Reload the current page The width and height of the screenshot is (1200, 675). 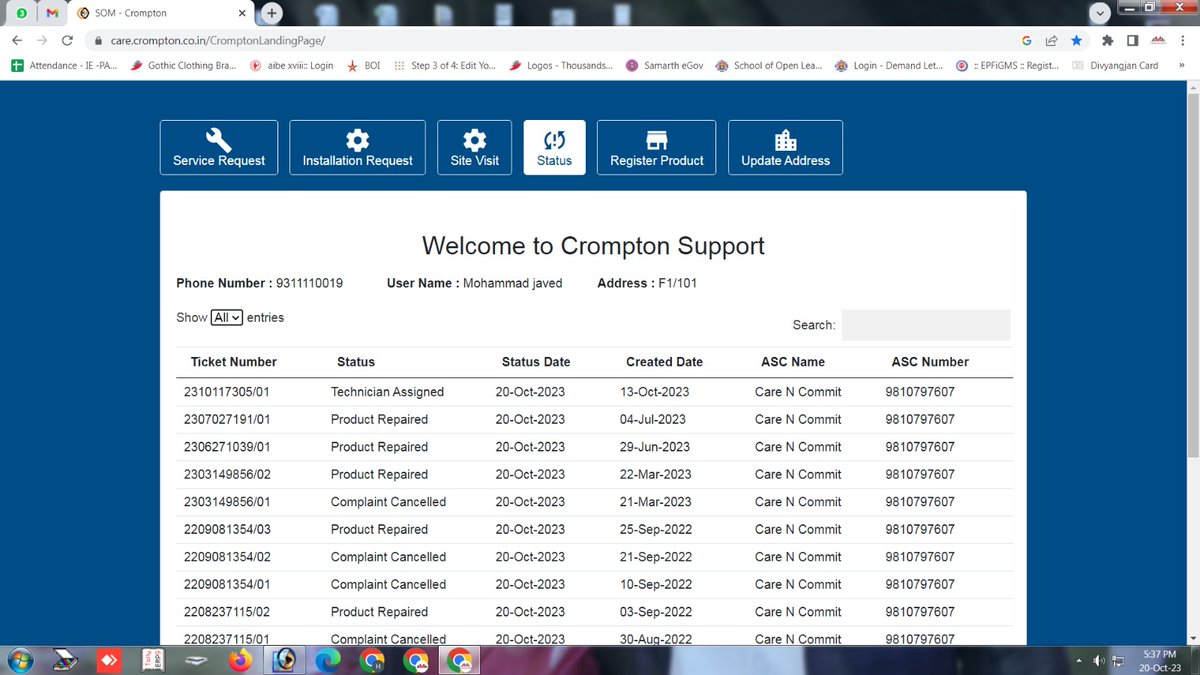[x=67, y=41]
